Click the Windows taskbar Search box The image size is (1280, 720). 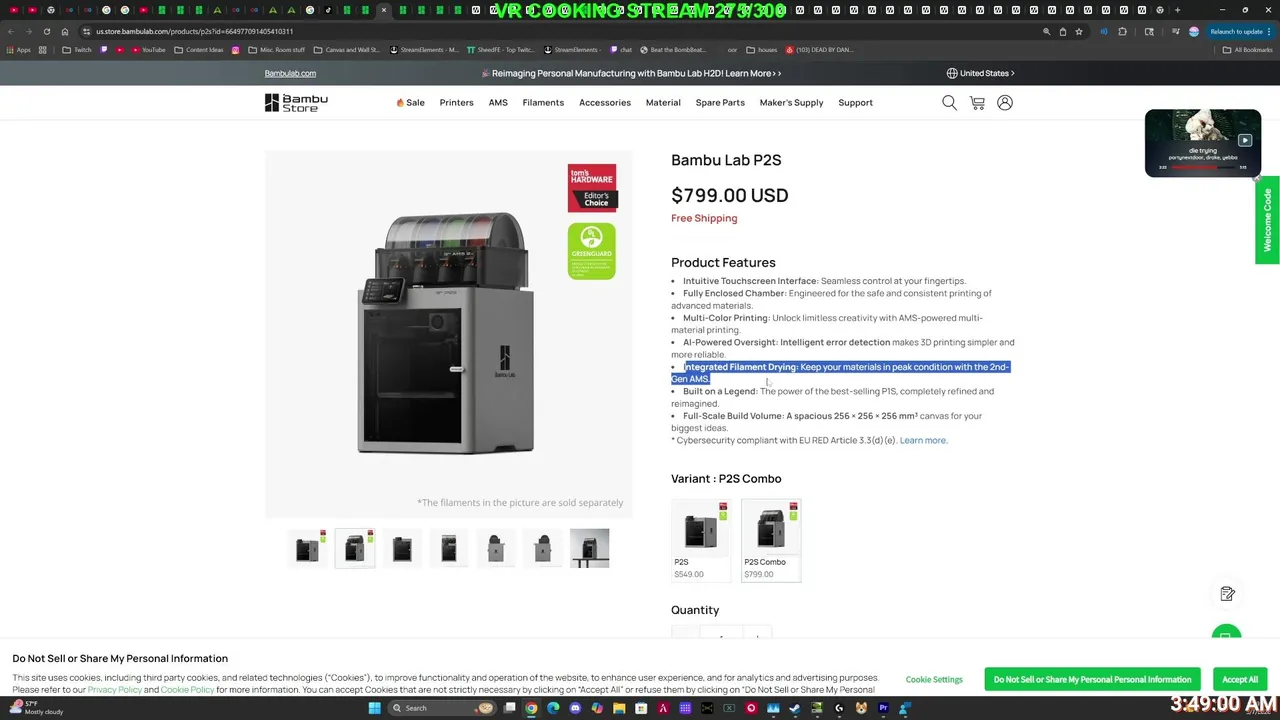[x=442, y=708]
